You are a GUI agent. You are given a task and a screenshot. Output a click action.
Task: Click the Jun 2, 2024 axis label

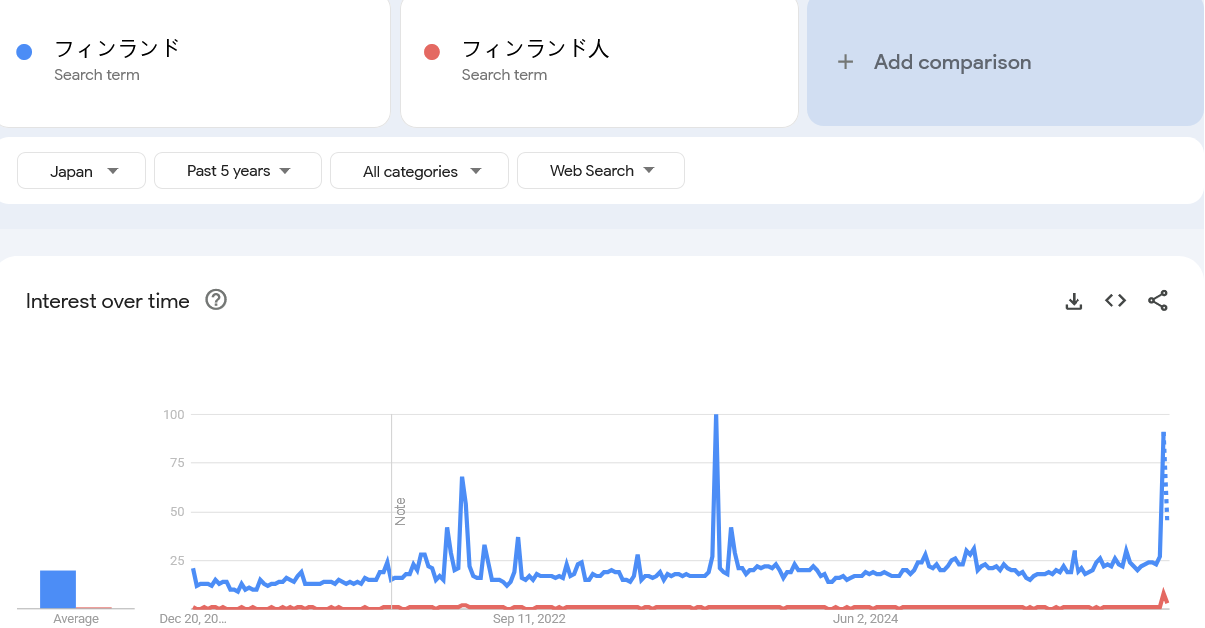point(865,619)
